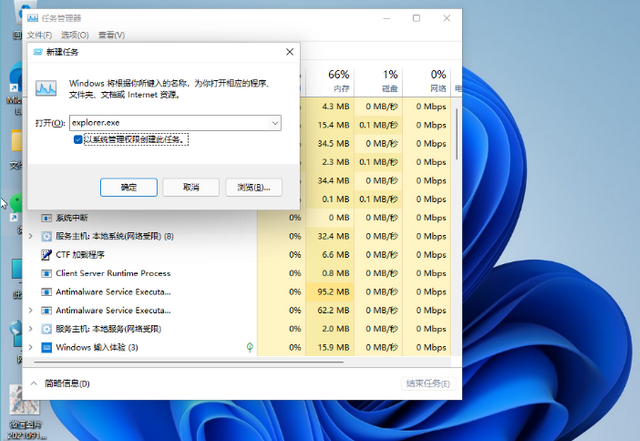Open the 查看(V) menu
The width and height of the screenshot is (640, 441).
(x=111, y=35)
